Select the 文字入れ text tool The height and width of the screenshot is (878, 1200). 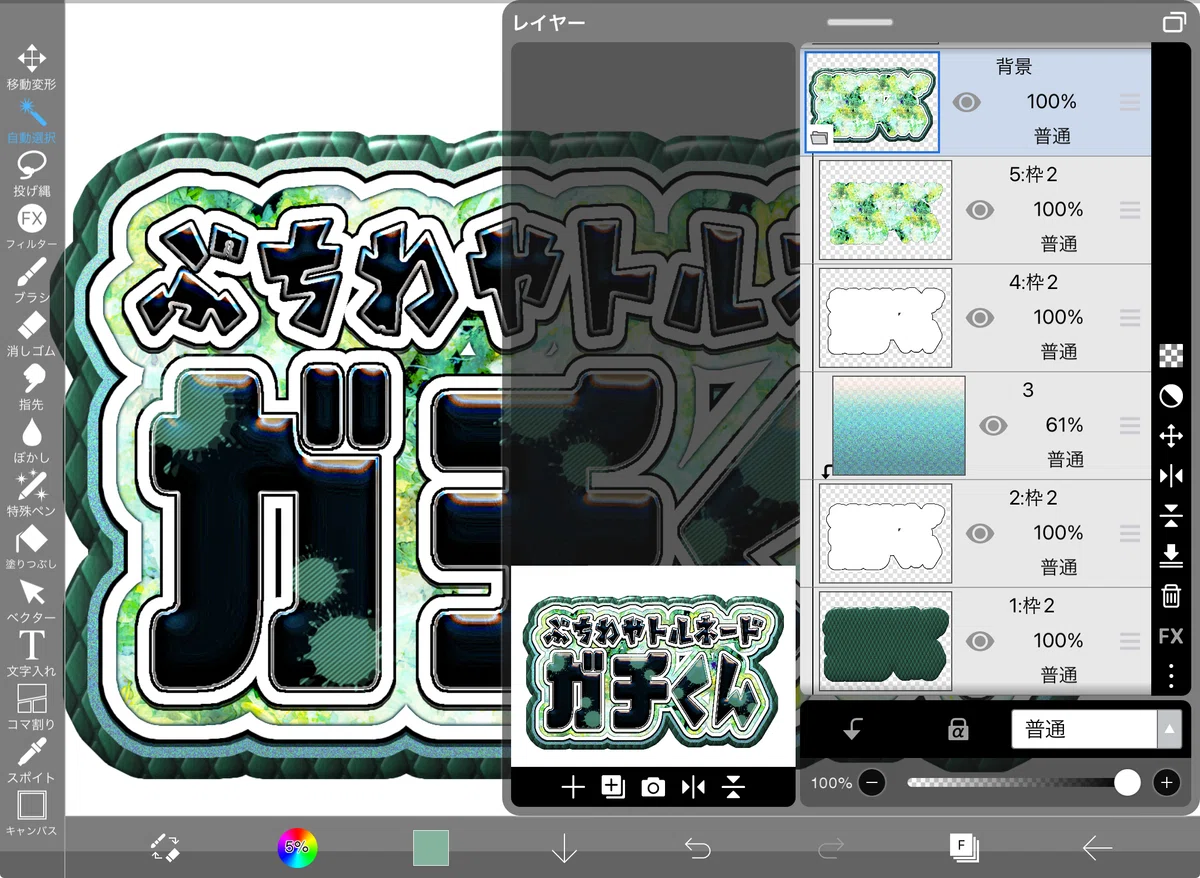tap(32, 653)
